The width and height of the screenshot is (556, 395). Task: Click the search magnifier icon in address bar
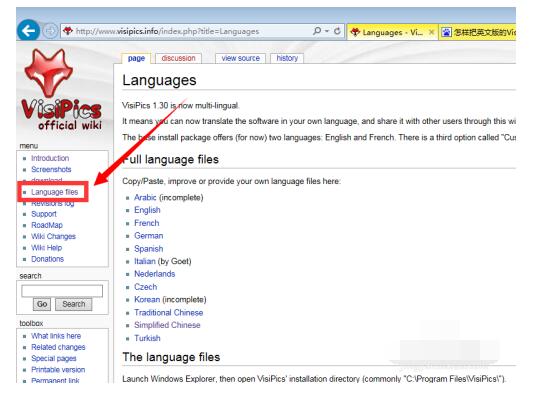coord(317,31)
